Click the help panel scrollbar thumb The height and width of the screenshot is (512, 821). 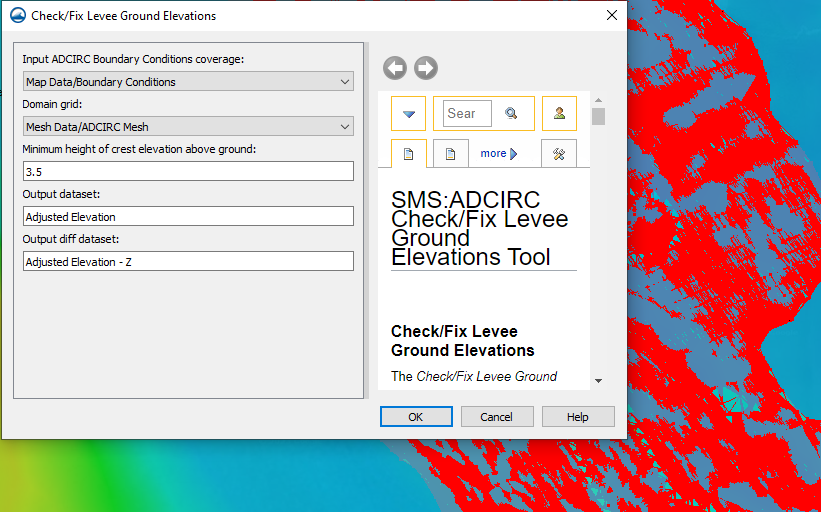[x=598, y=116]
